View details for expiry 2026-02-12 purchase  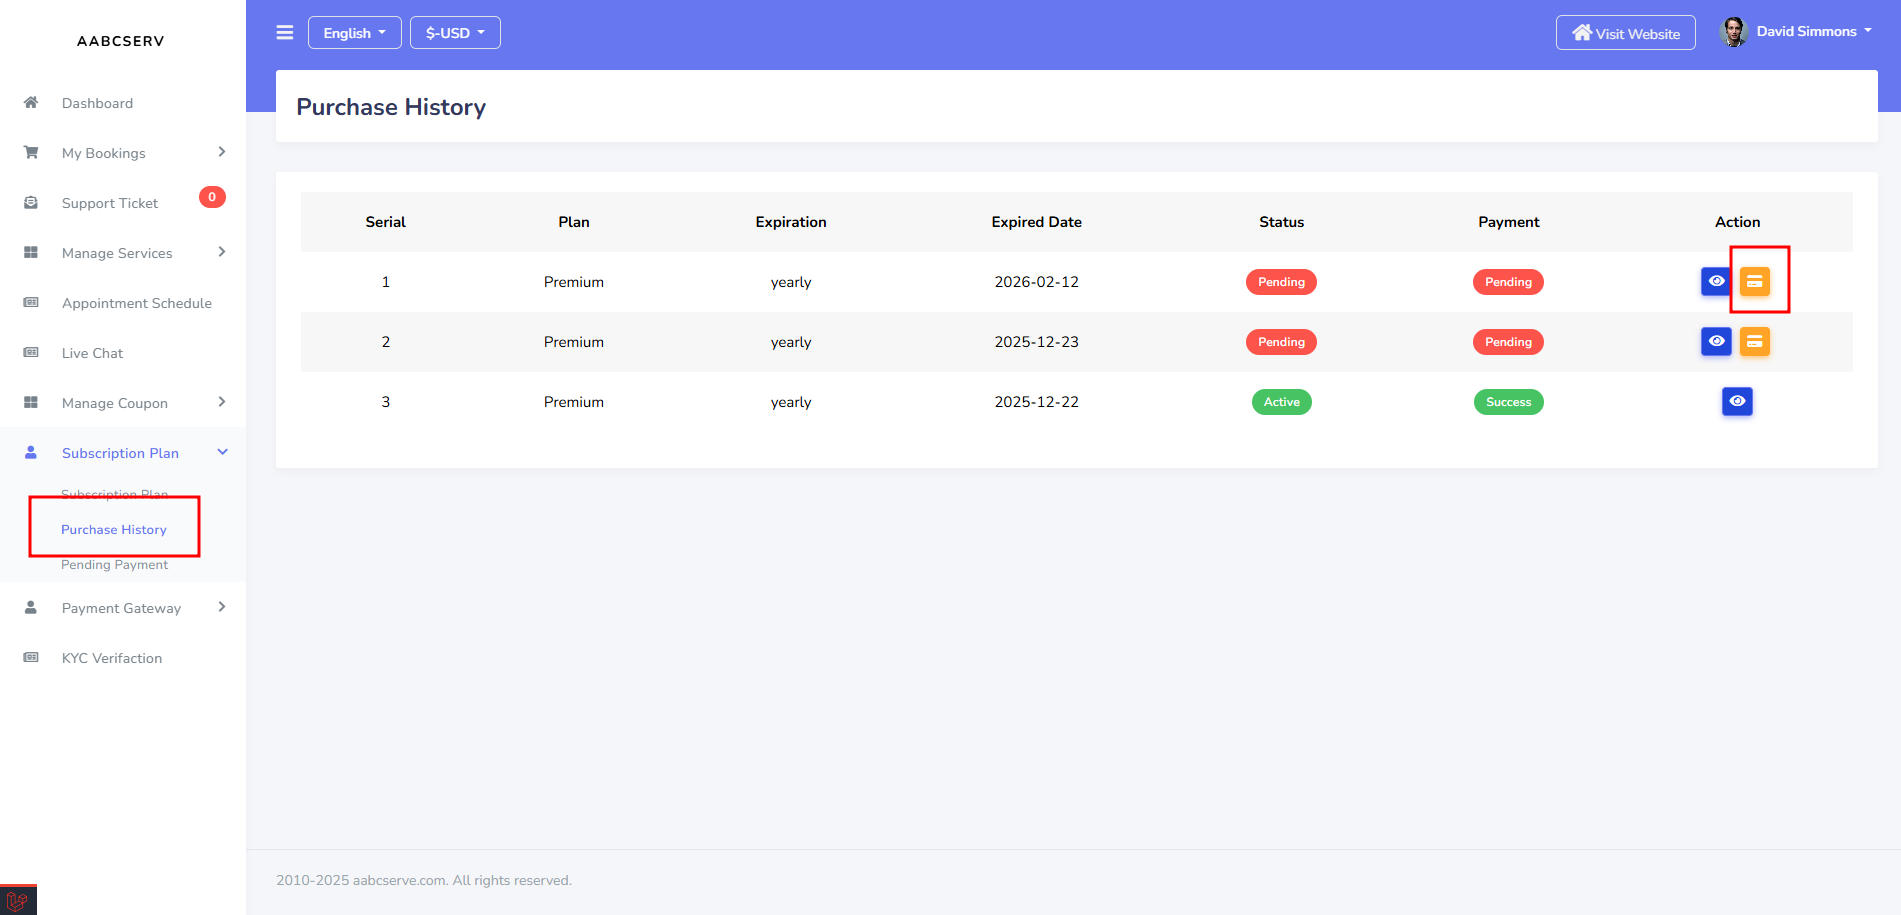1716,281
